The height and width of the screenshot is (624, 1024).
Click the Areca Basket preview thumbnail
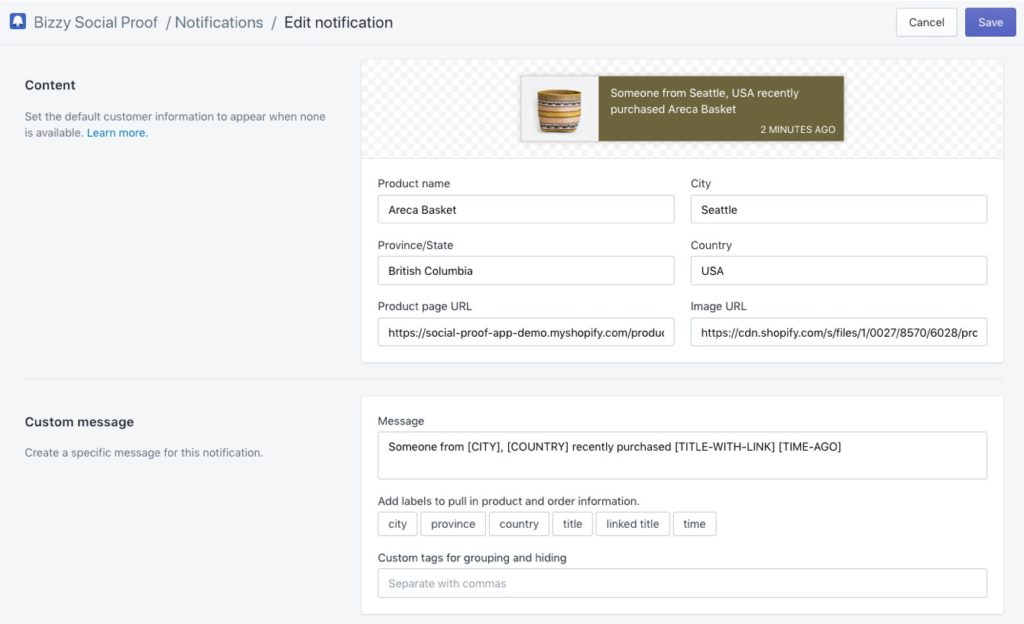click(x=560, y=109)
